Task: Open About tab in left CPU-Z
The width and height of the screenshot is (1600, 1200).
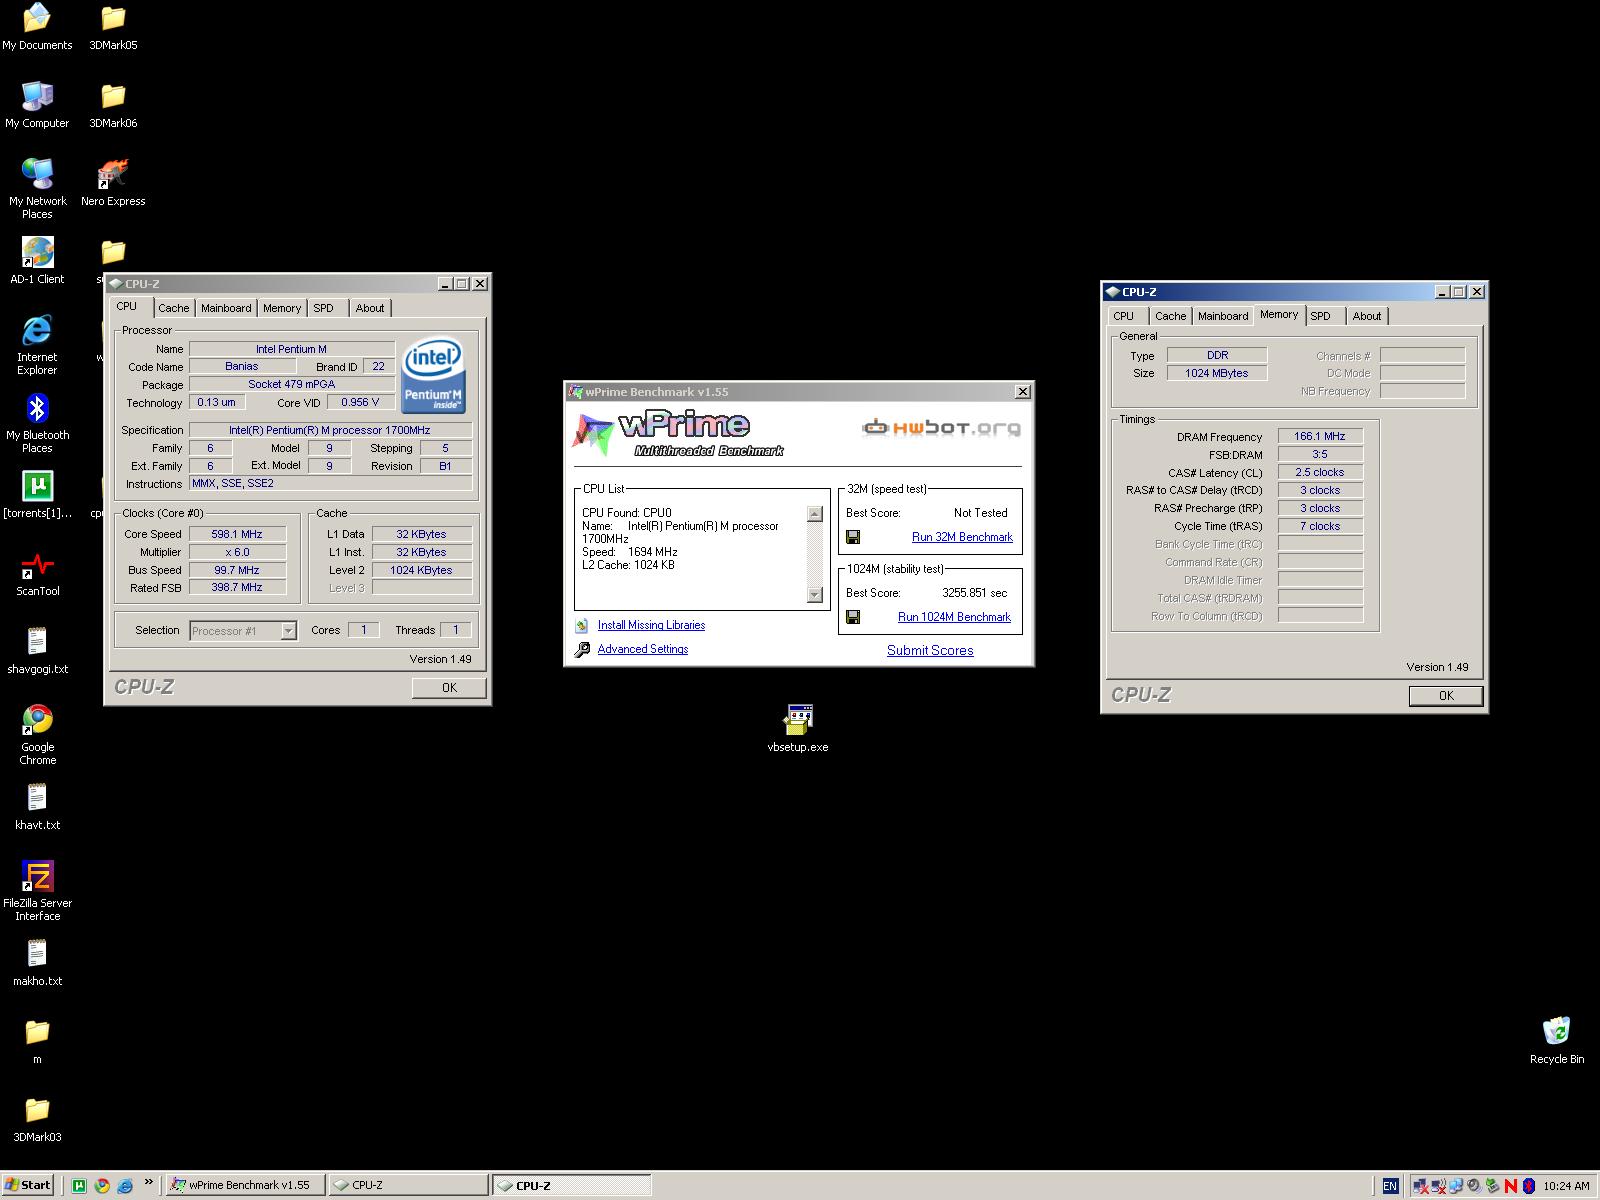Action: point(370,308)
